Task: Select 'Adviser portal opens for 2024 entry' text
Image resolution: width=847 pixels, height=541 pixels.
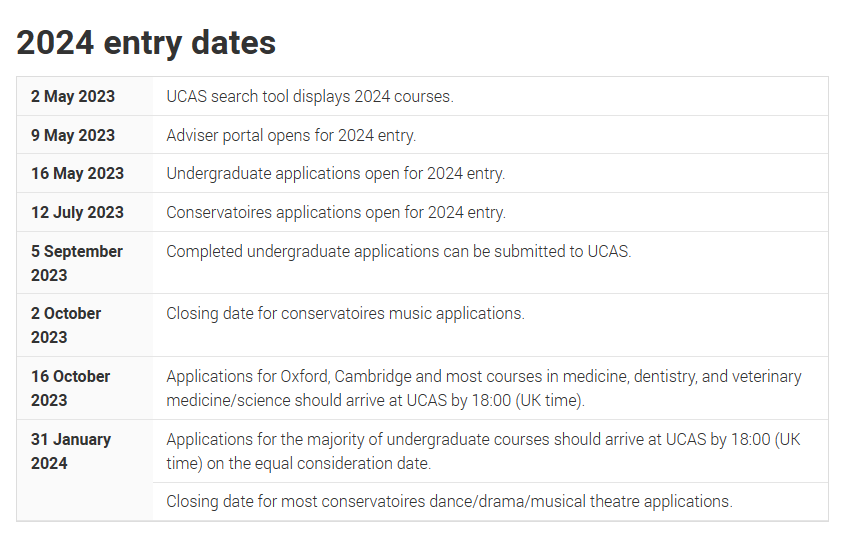Action: tap(291, 135)
